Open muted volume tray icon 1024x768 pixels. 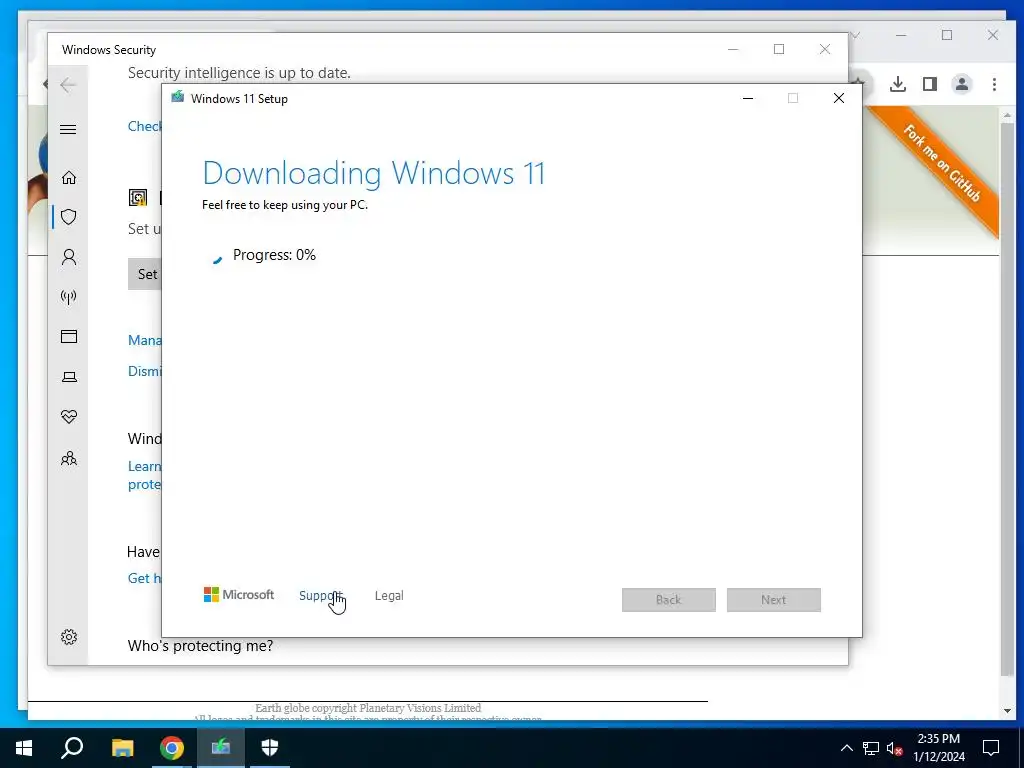(894, 748)
